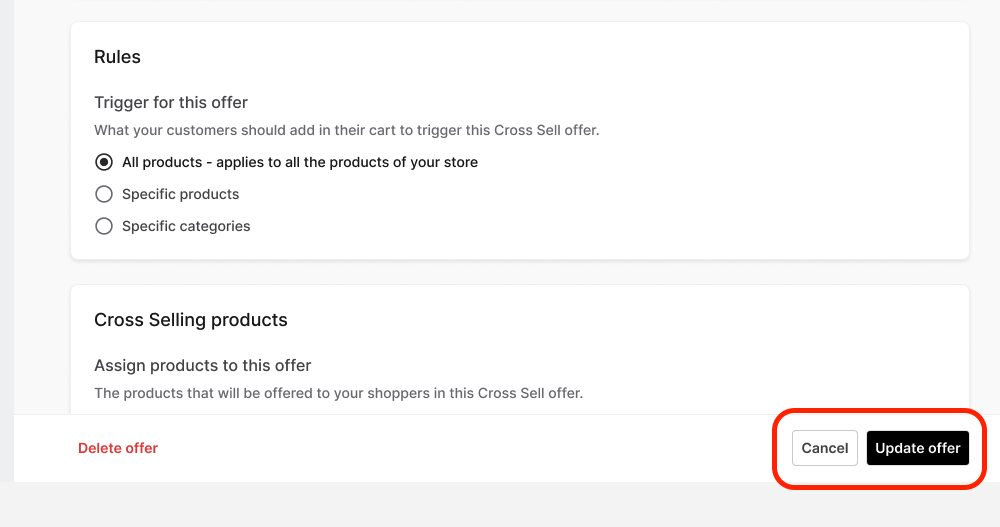Choose the Specific products radio circle

104,194
